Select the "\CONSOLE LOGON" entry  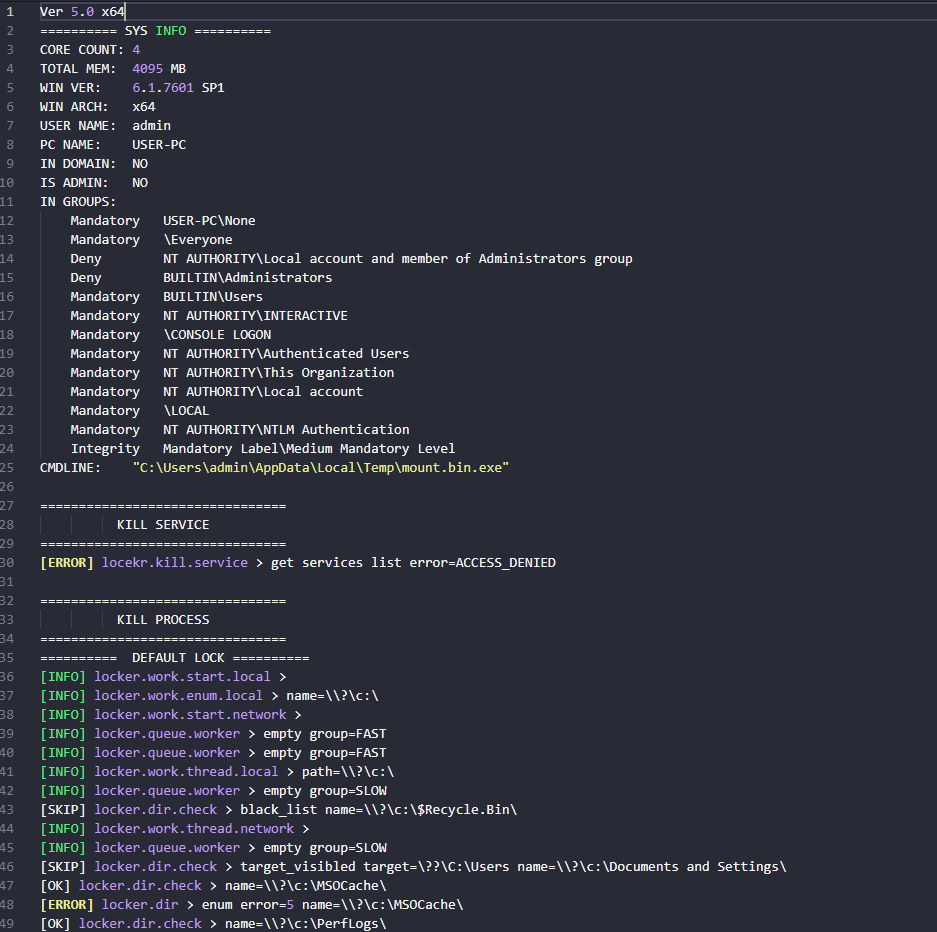point(217,335)
